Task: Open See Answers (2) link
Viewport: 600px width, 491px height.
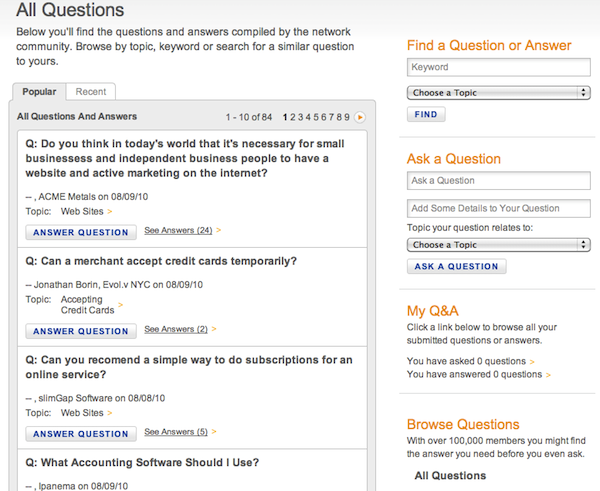Action: pyautogui.click(x=176, y=329)
